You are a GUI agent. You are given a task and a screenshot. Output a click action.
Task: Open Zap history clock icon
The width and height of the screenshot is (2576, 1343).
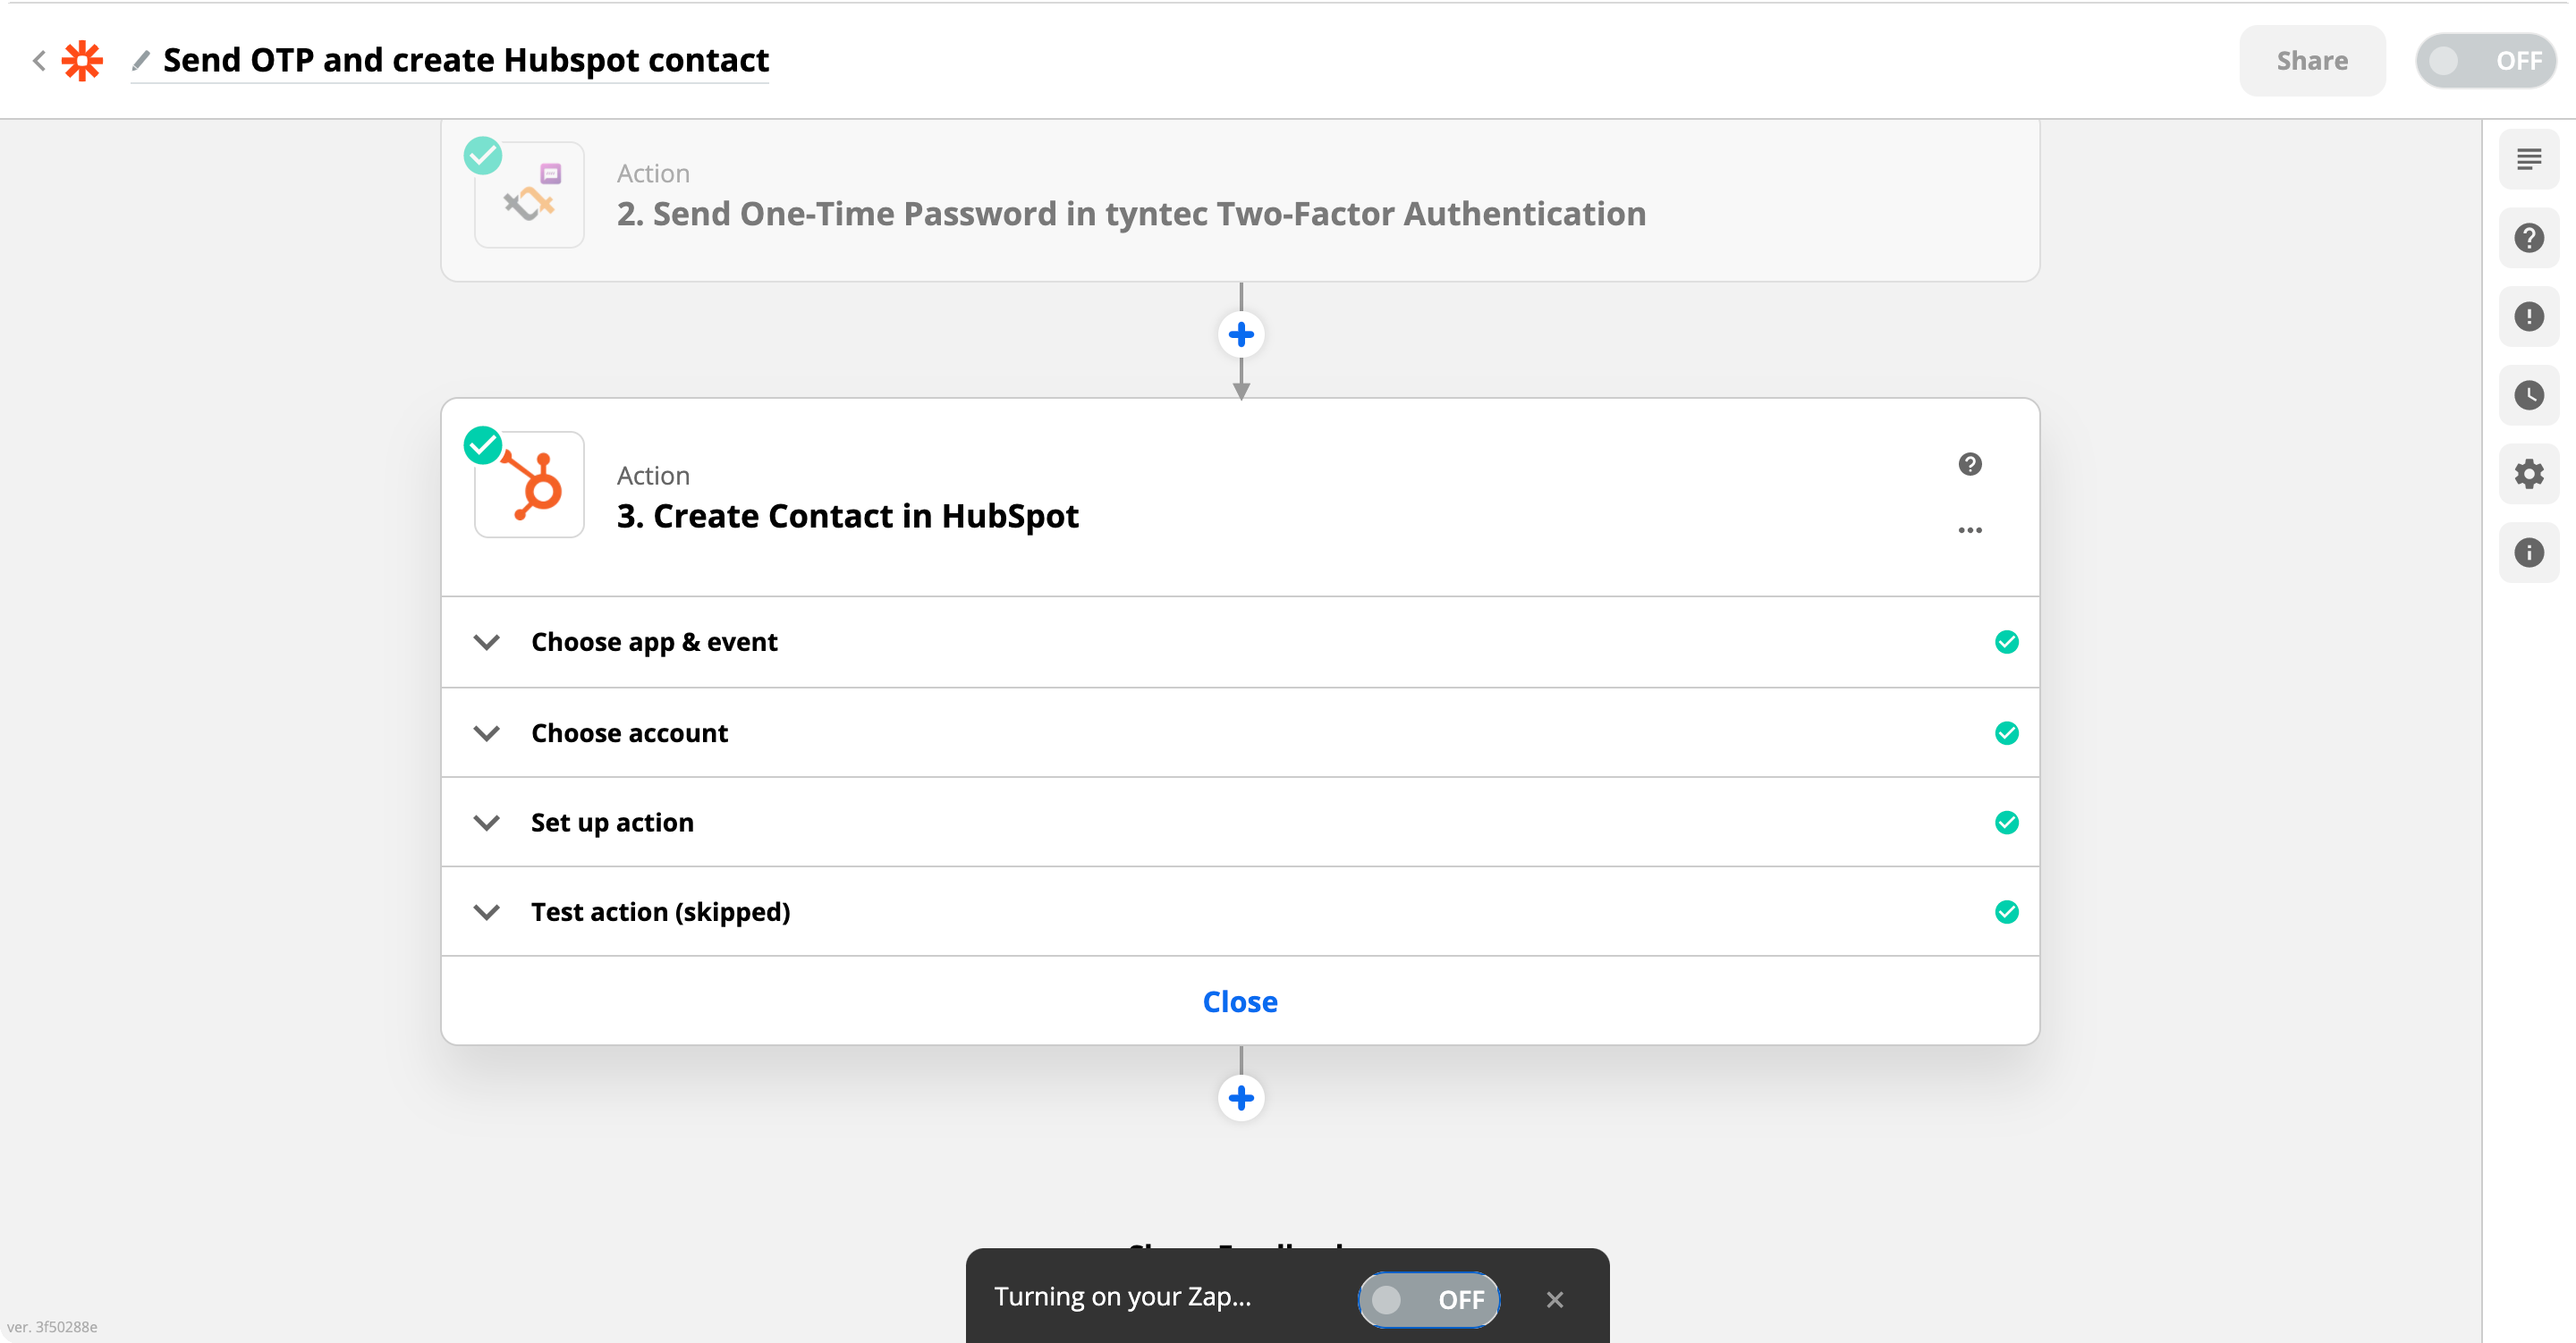tap(2529, 395)
